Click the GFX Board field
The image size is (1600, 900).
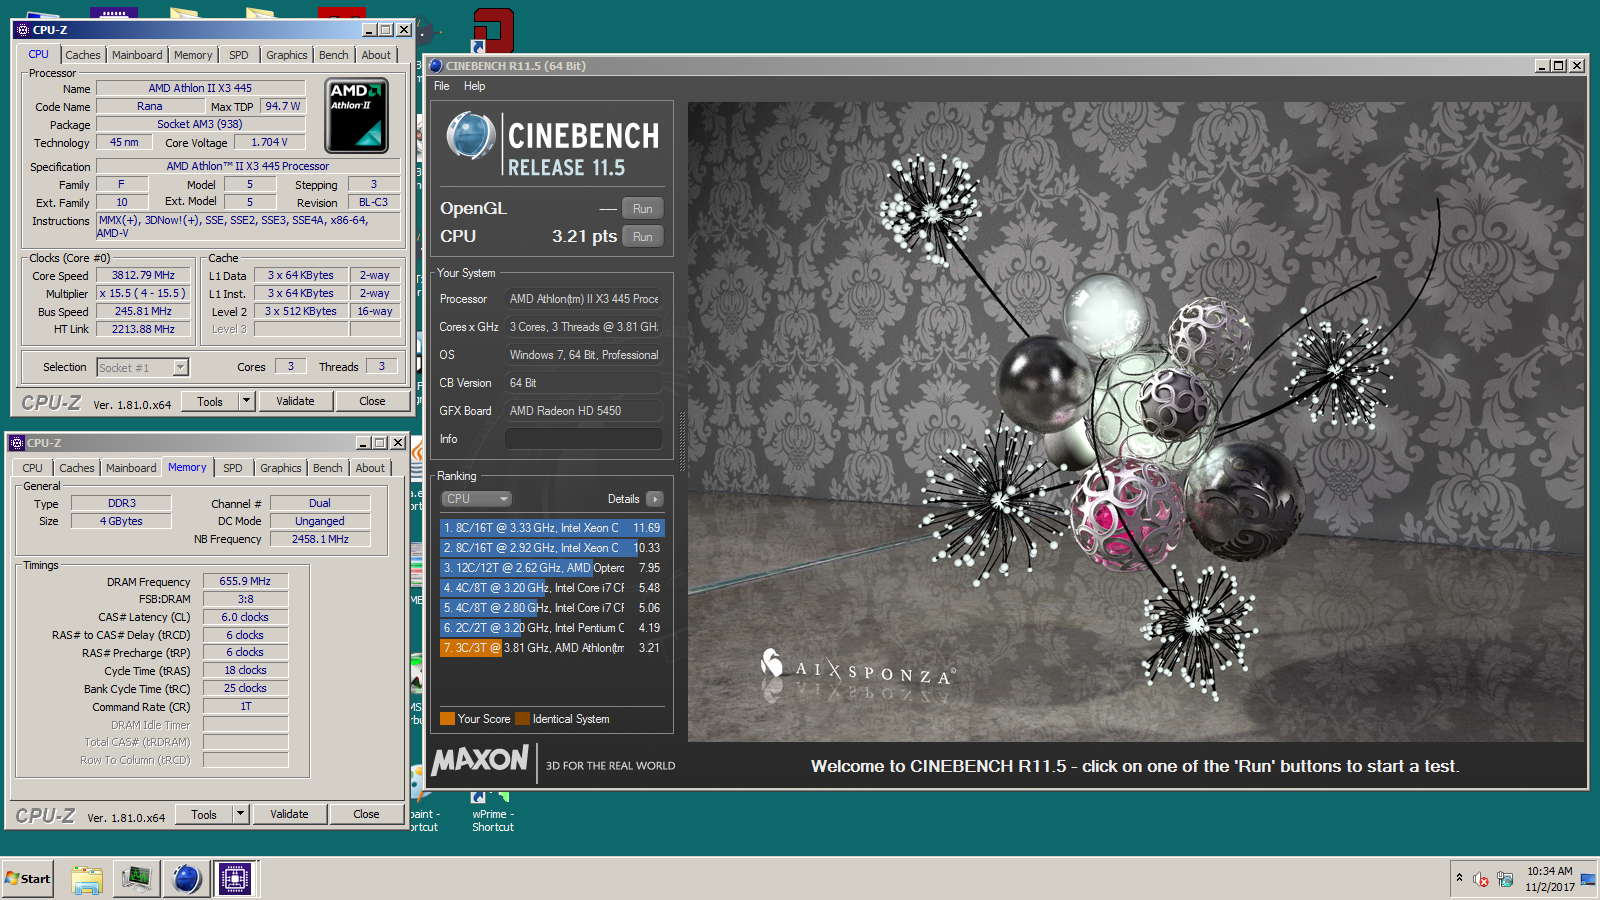click(x=583, y=411)
